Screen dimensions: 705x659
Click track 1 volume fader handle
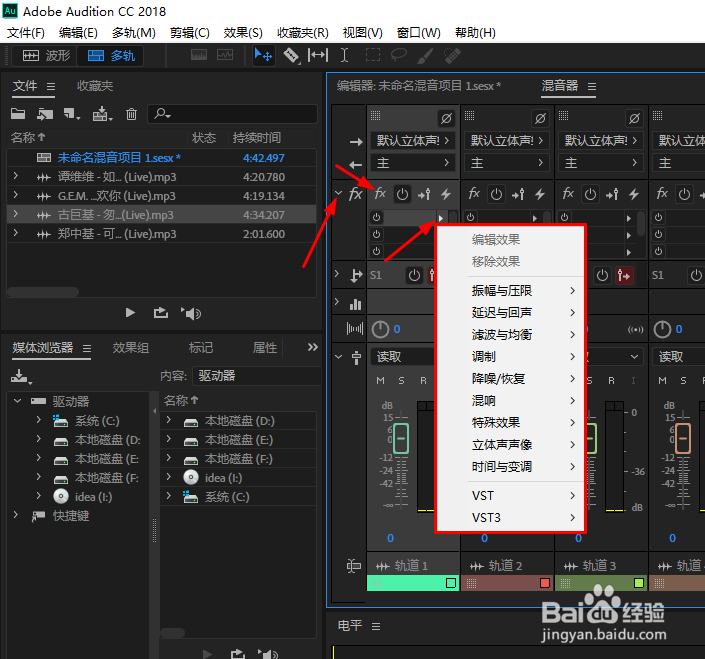[x=401, y=438]
